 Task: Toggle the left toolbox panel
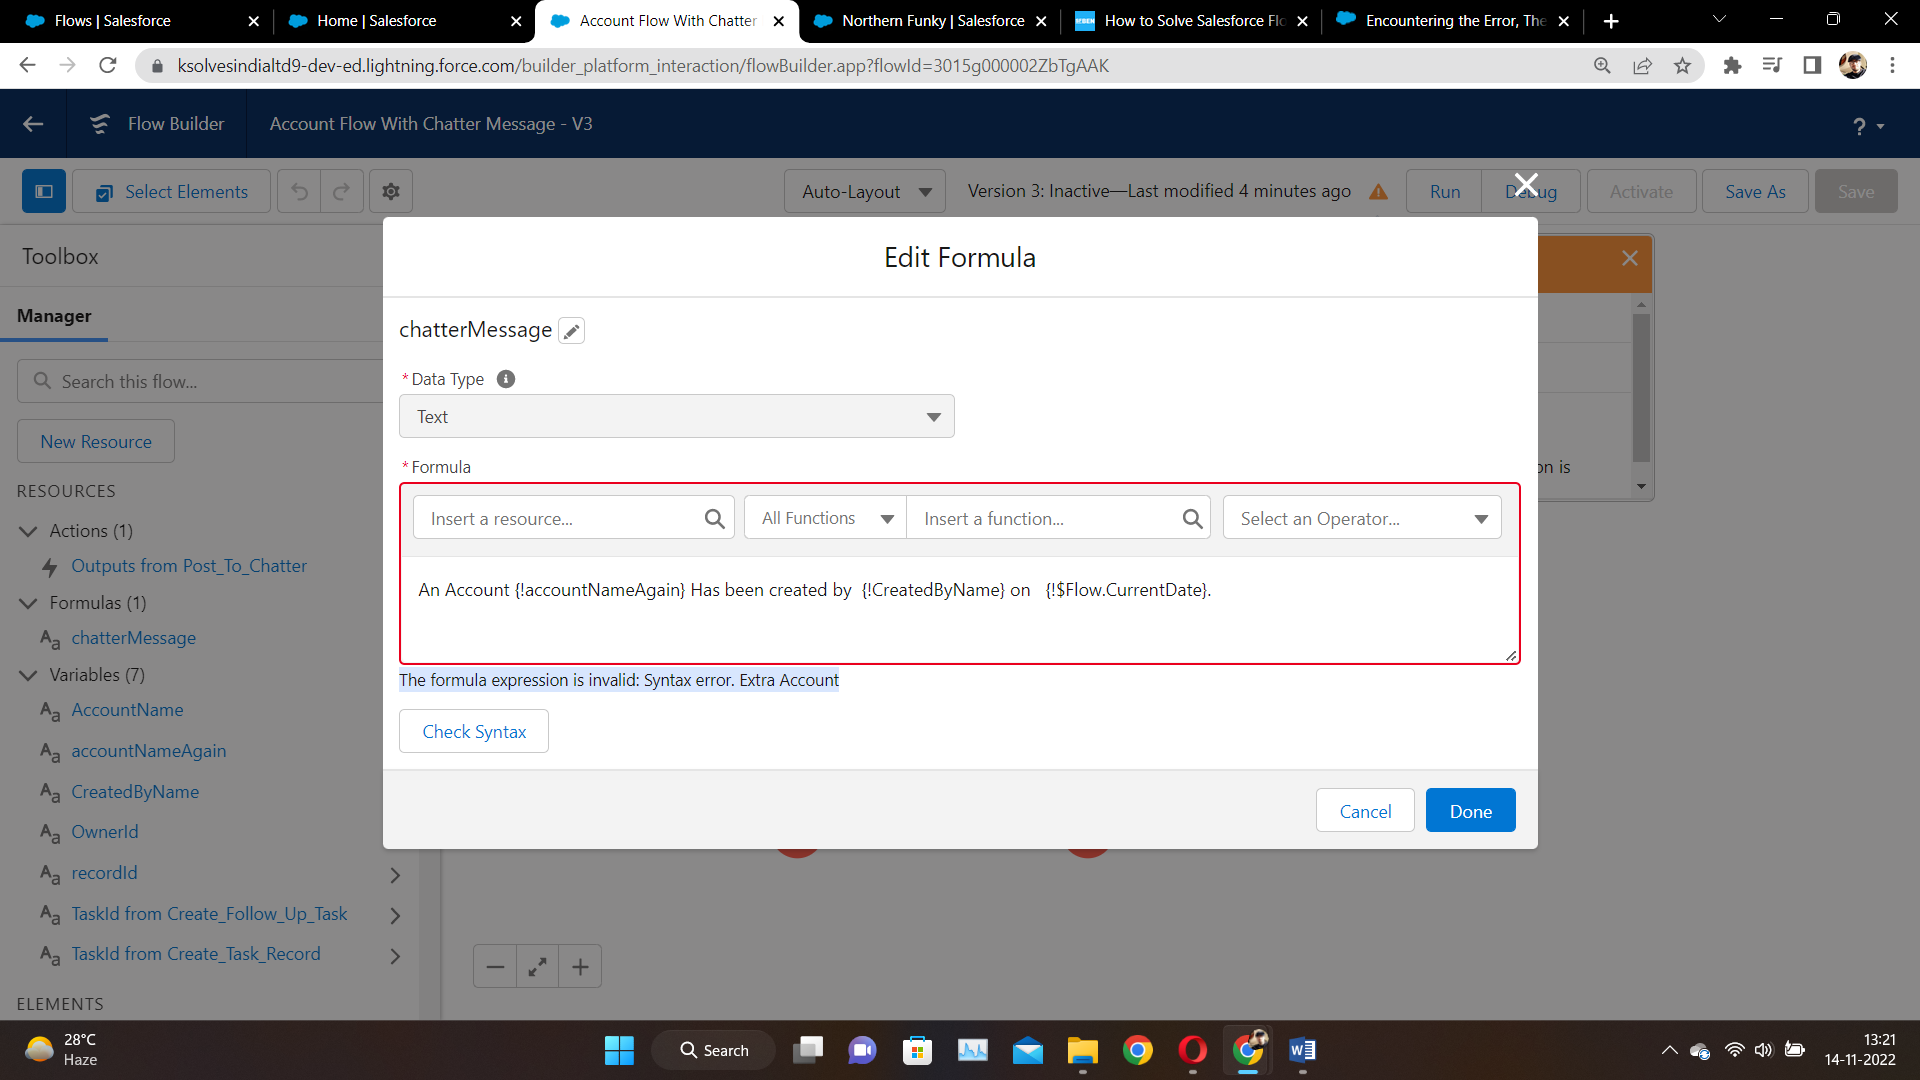[x=43, y=191]
